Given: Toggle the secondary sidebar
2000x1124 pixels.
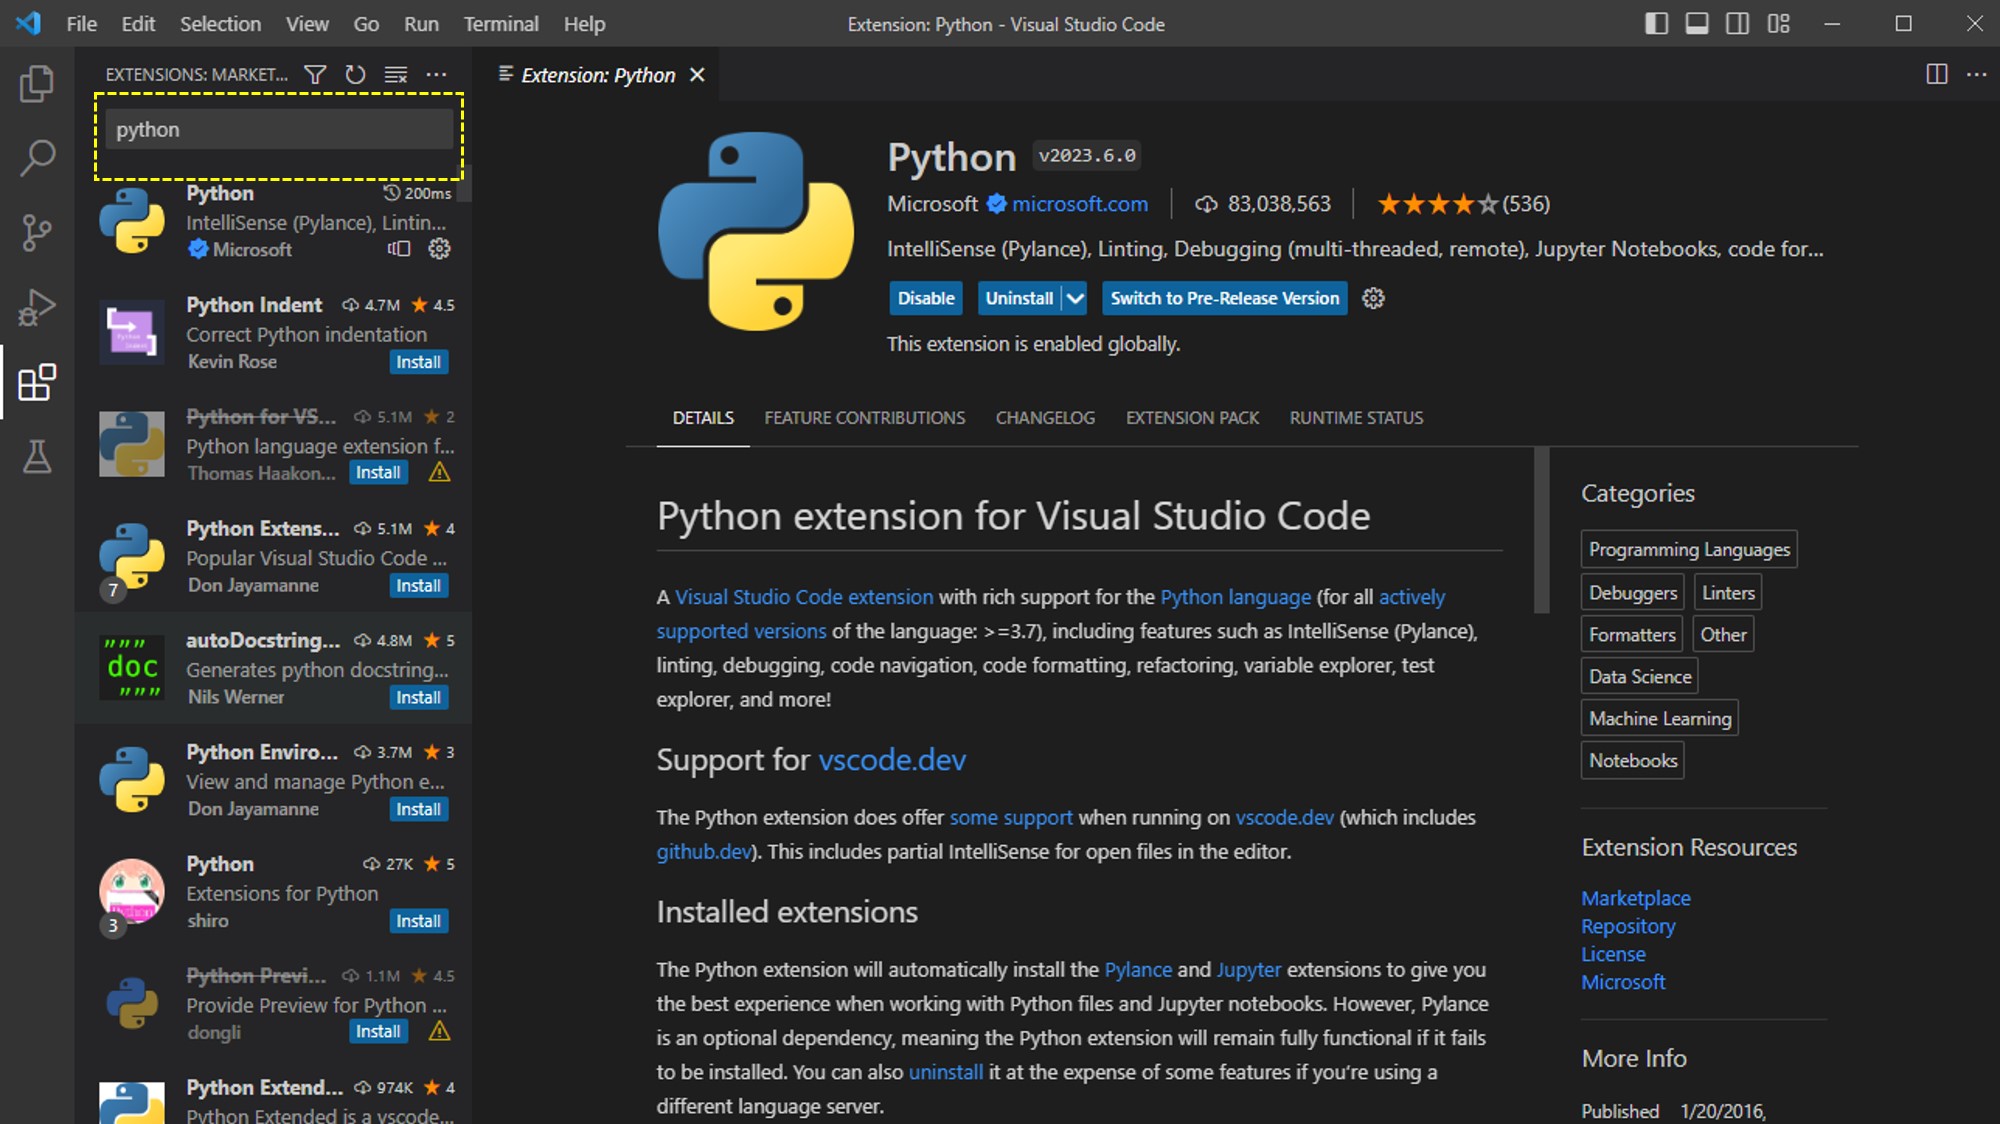Looking at the screenshot, I should 1738,23.
